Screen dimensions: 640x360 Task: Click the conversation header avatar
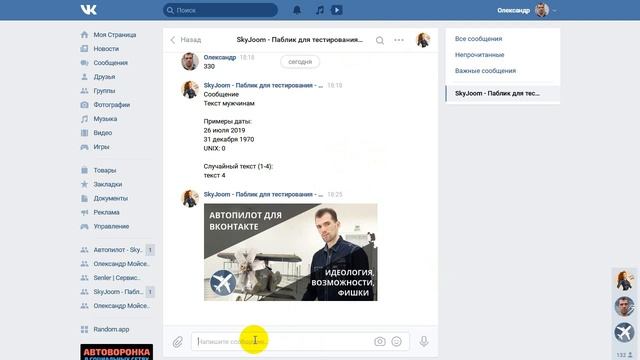click(x=423, y=40)
